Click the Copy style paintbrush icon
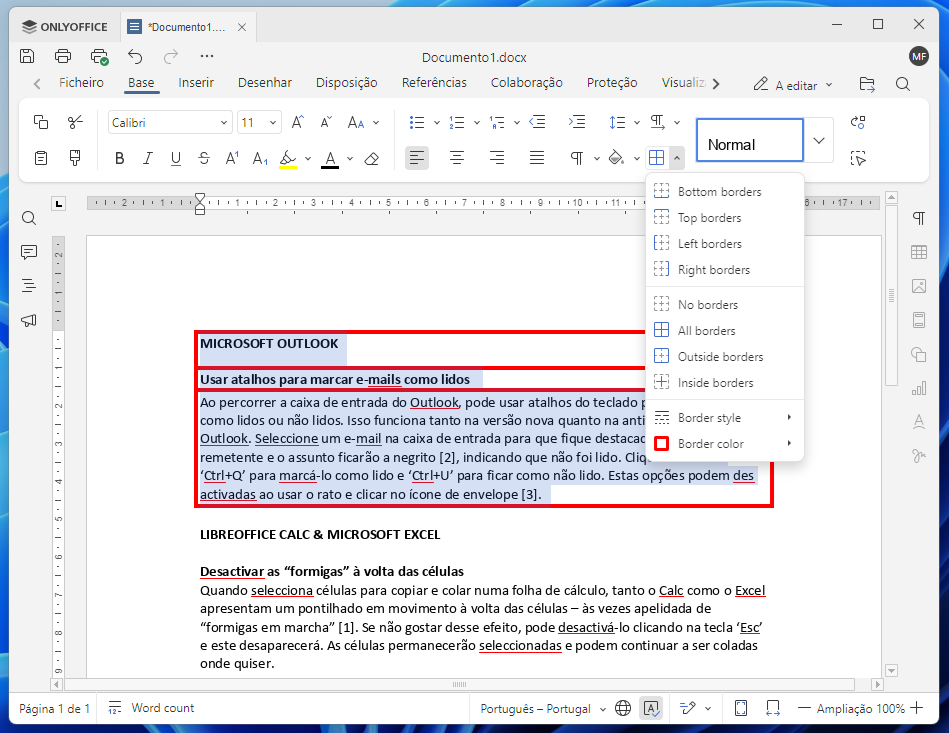This screenshot has width=949, height=733. (x=75, y=158)
